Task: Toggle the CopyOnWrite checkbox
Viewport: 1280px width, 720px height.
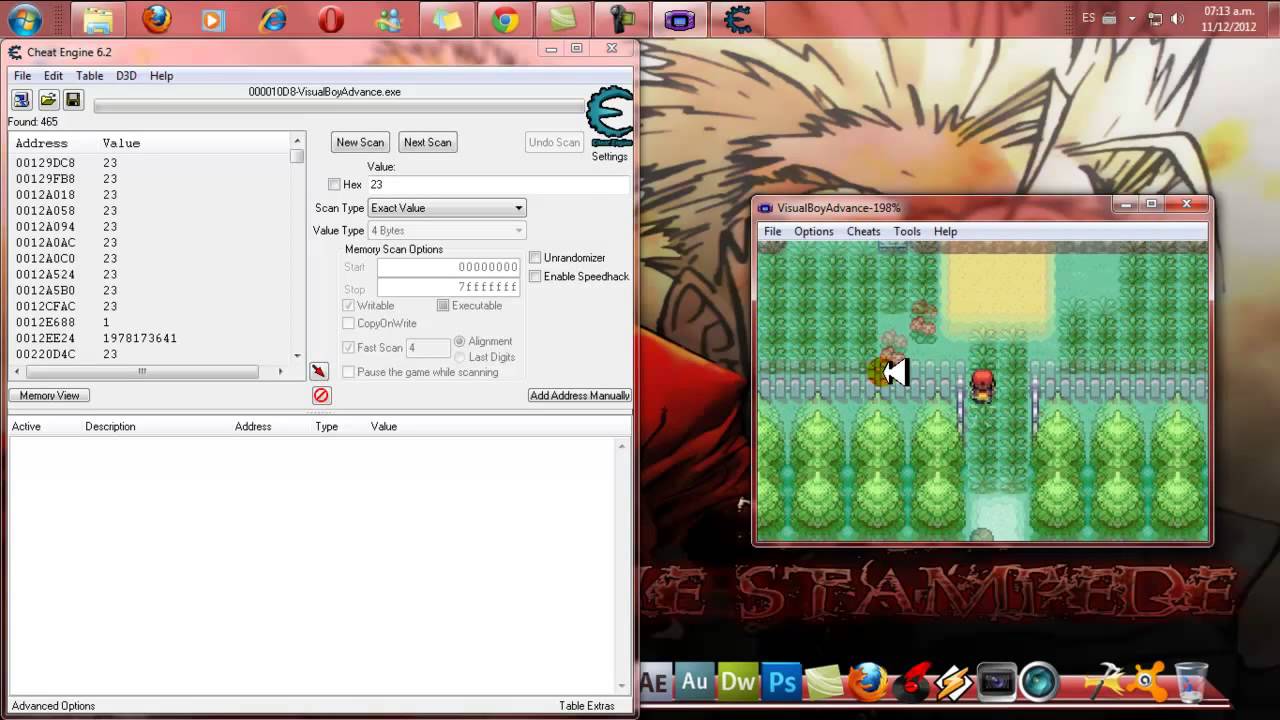Action: tap(348, 324)
